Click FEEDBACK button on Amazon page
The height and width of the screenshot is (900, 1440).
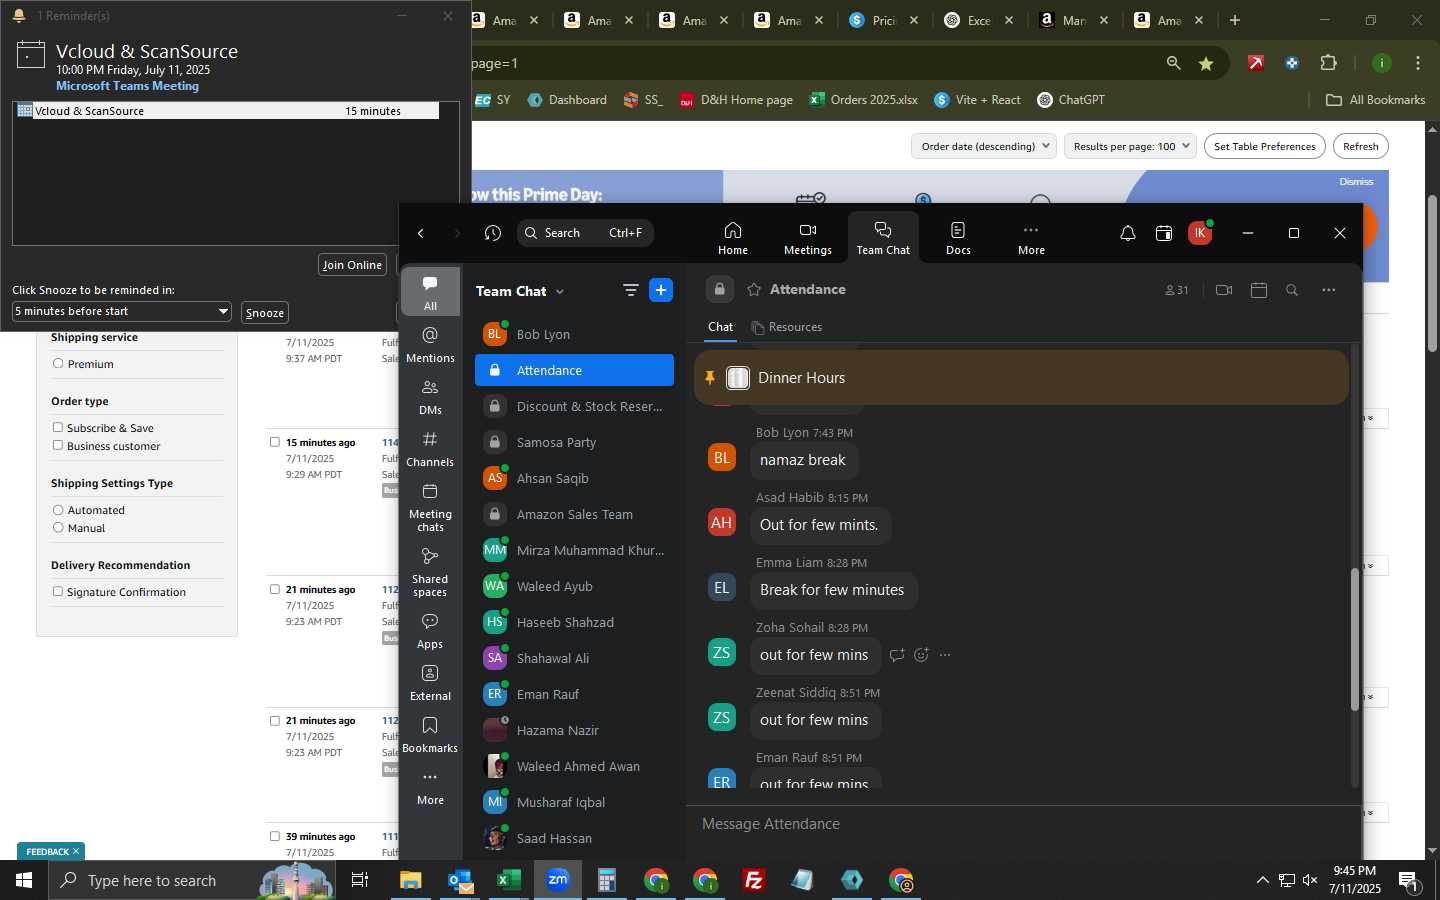(51, 852)
